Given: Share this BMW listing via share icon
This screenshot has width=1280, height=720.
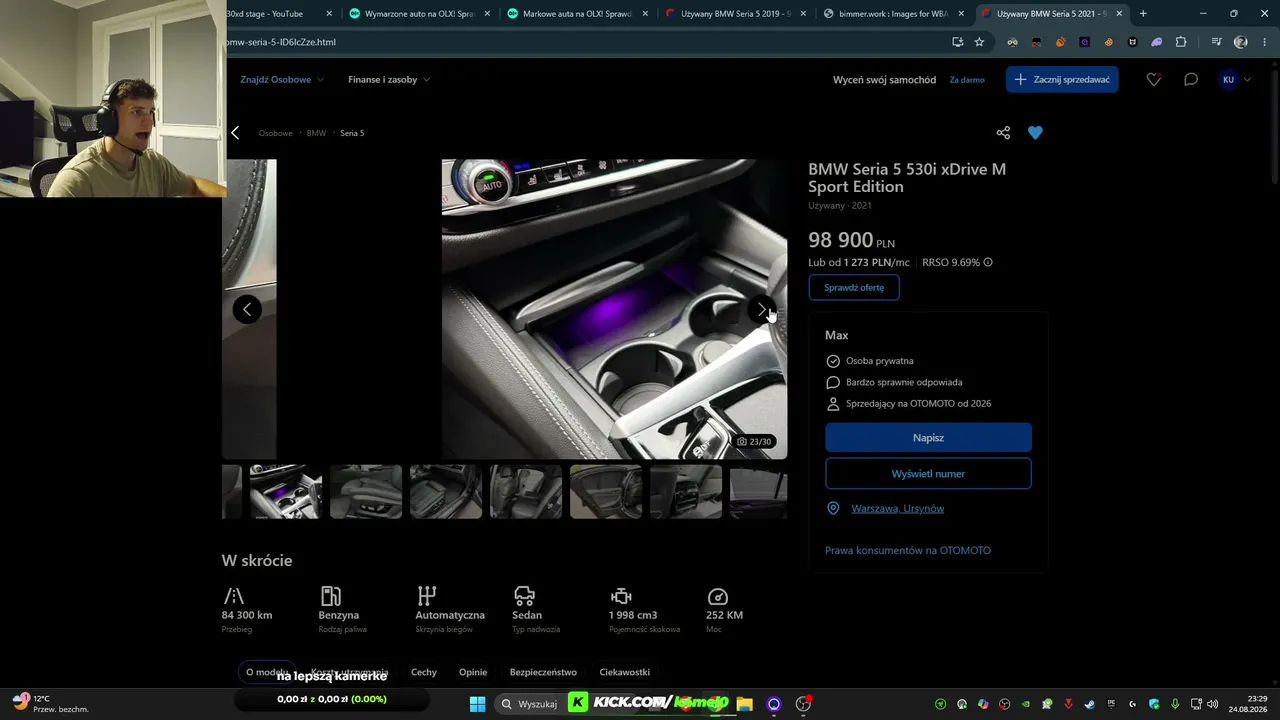Looking at the screenshot, I should click(x=1003, y=133).
